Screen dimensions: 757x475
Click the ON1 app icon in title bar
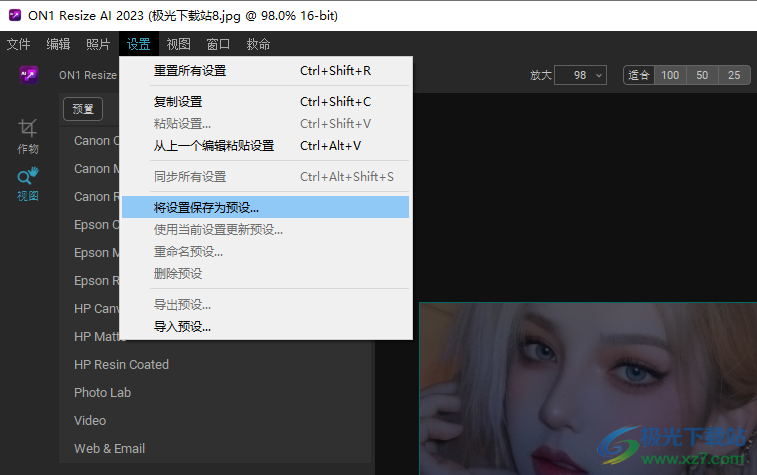pos(15,15)
